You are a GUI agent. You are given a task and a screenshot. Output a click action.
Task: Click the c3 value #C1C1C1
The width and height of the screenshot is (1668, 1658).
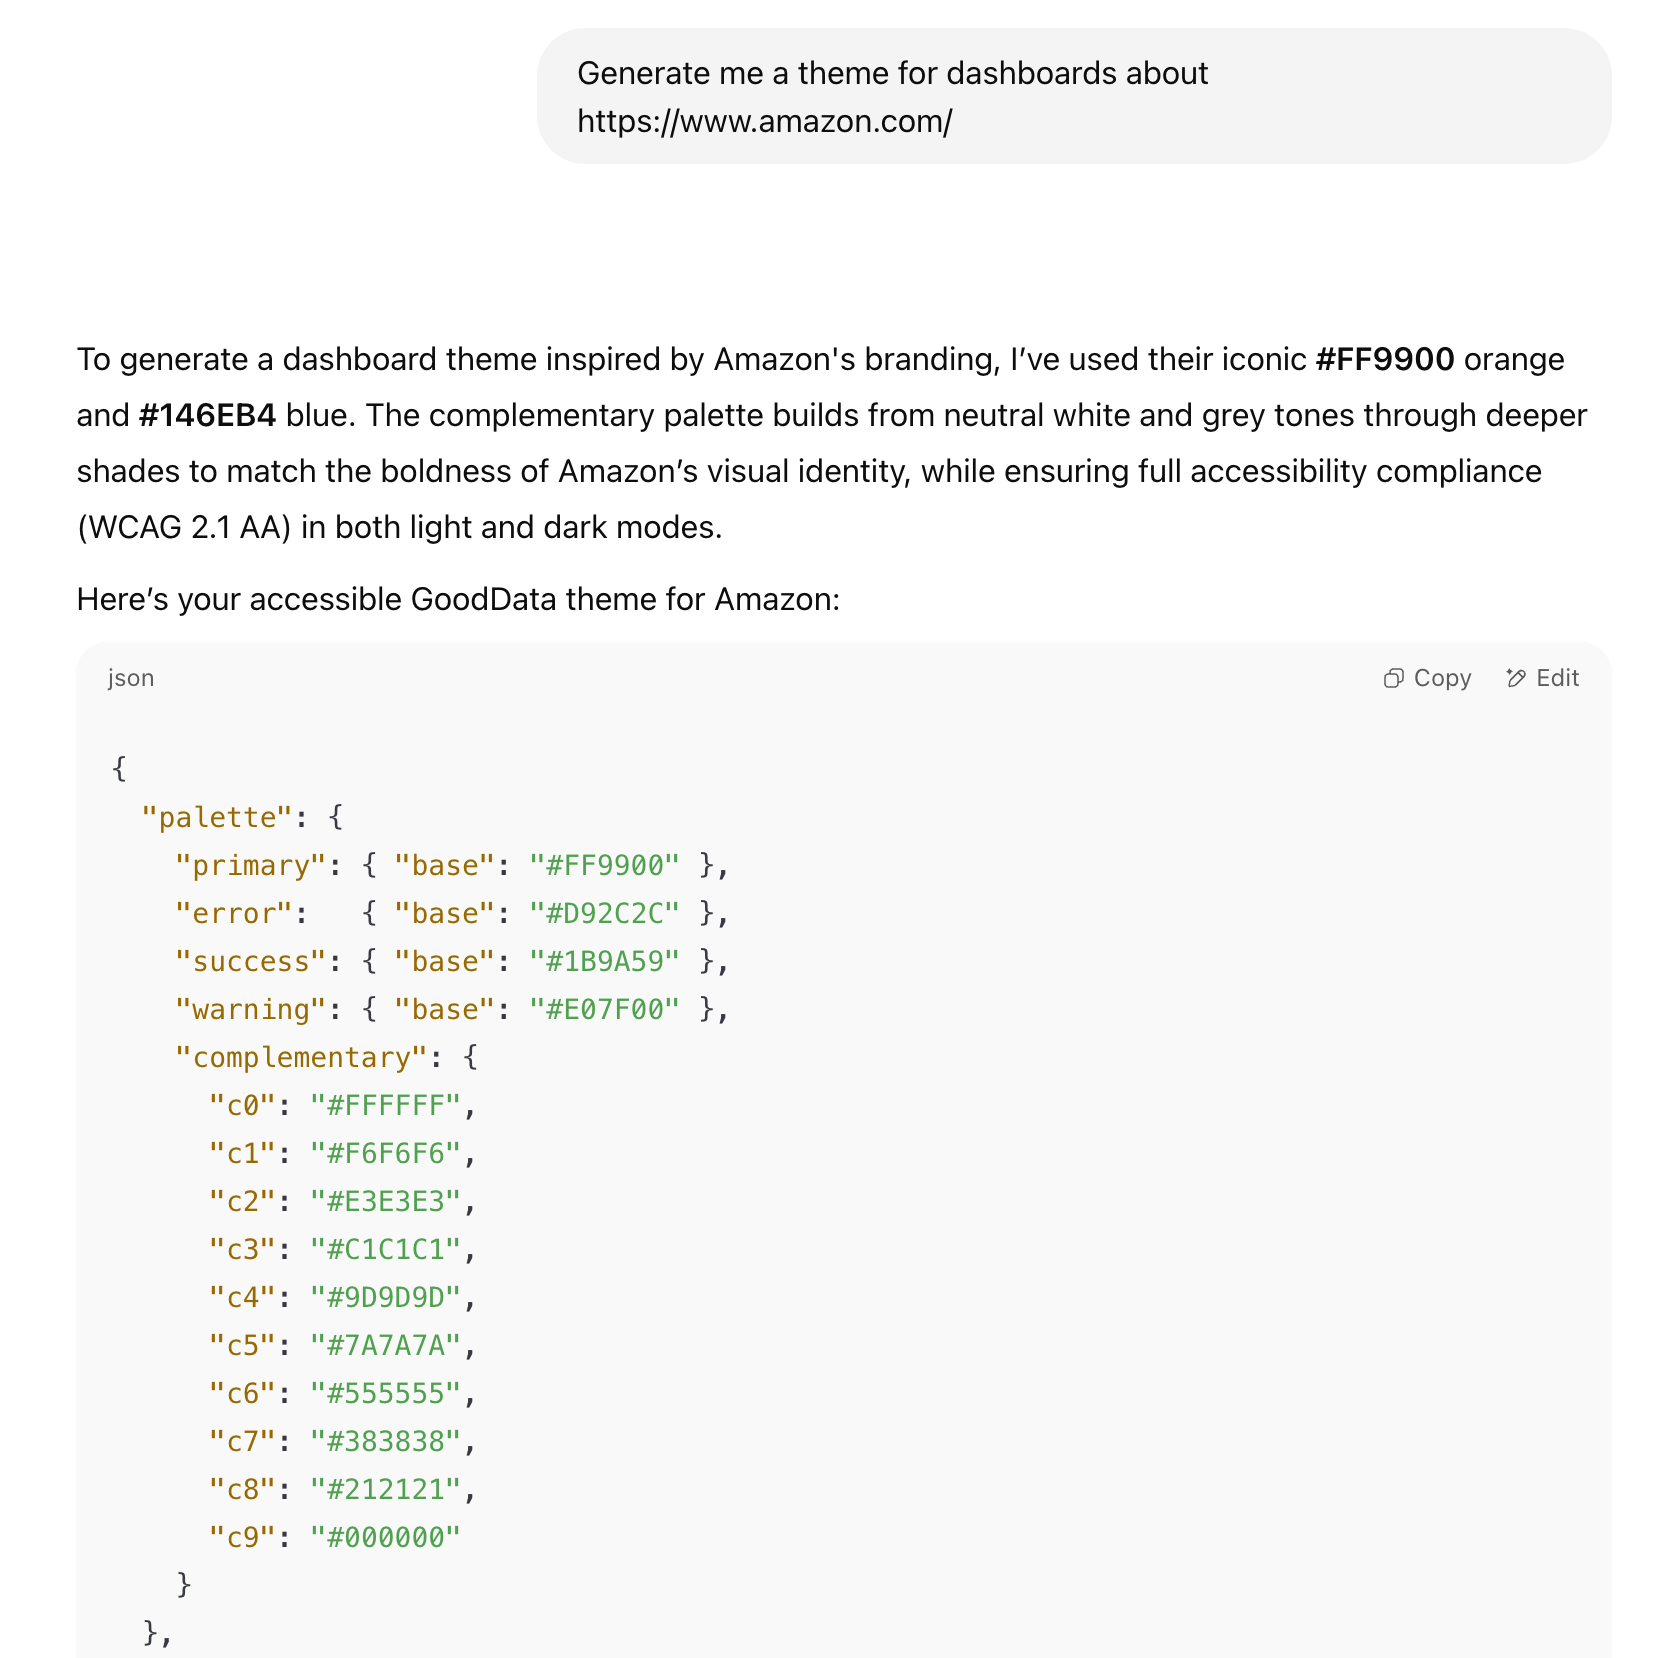(x=385, y=1249)
